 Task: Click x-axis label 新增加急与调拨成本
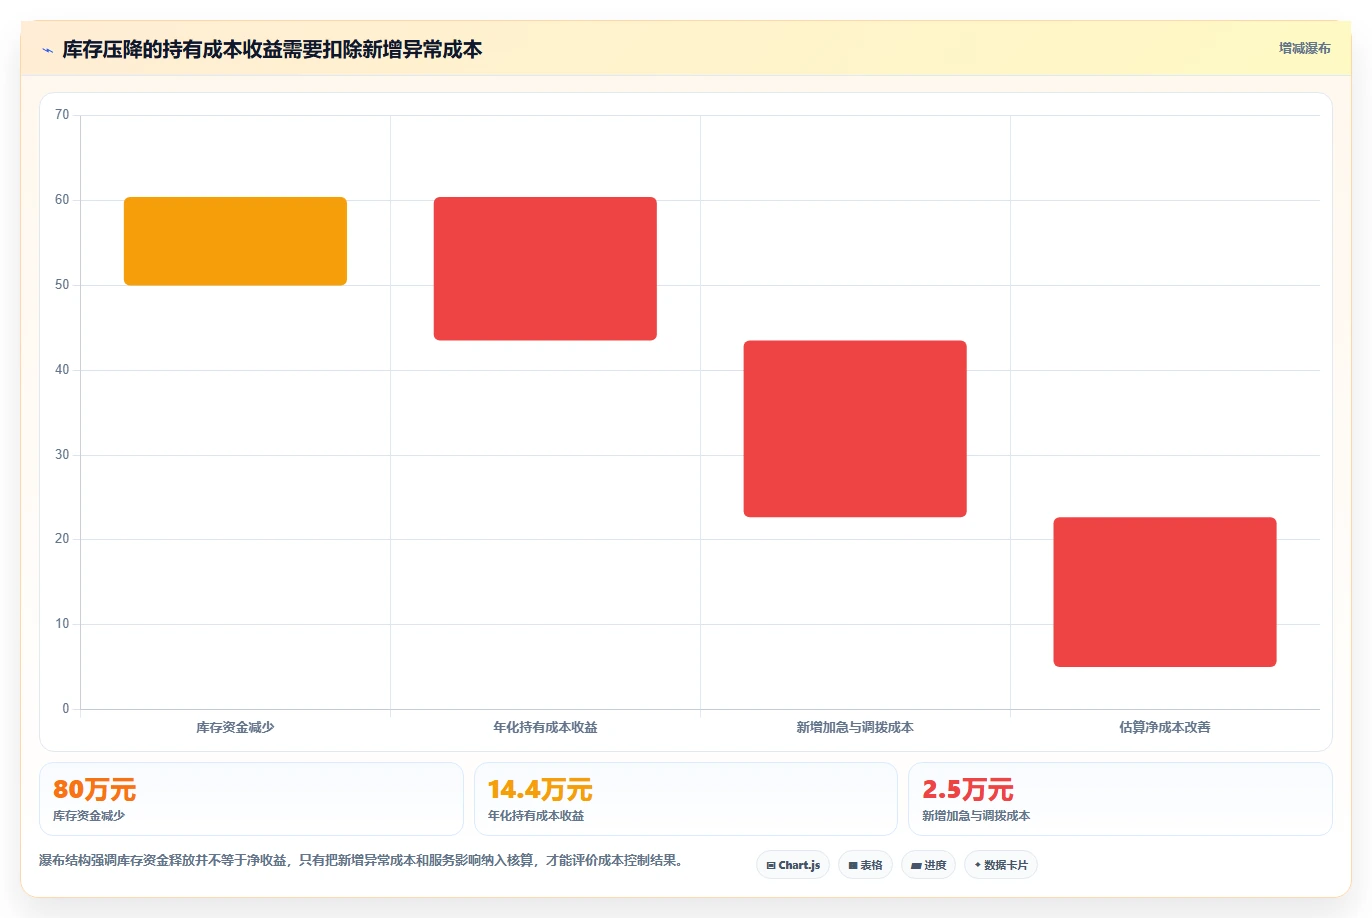(855, 727)
